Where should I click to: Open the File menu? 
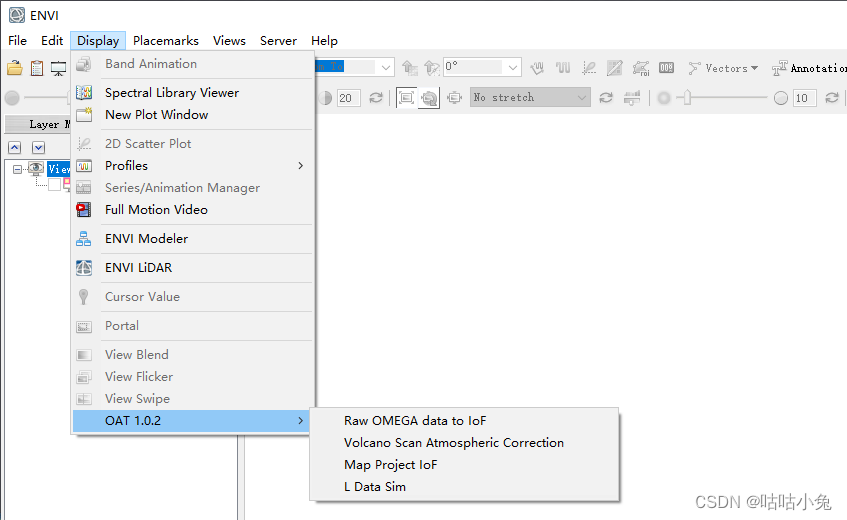pyautogui.click(x=17, y=41)
